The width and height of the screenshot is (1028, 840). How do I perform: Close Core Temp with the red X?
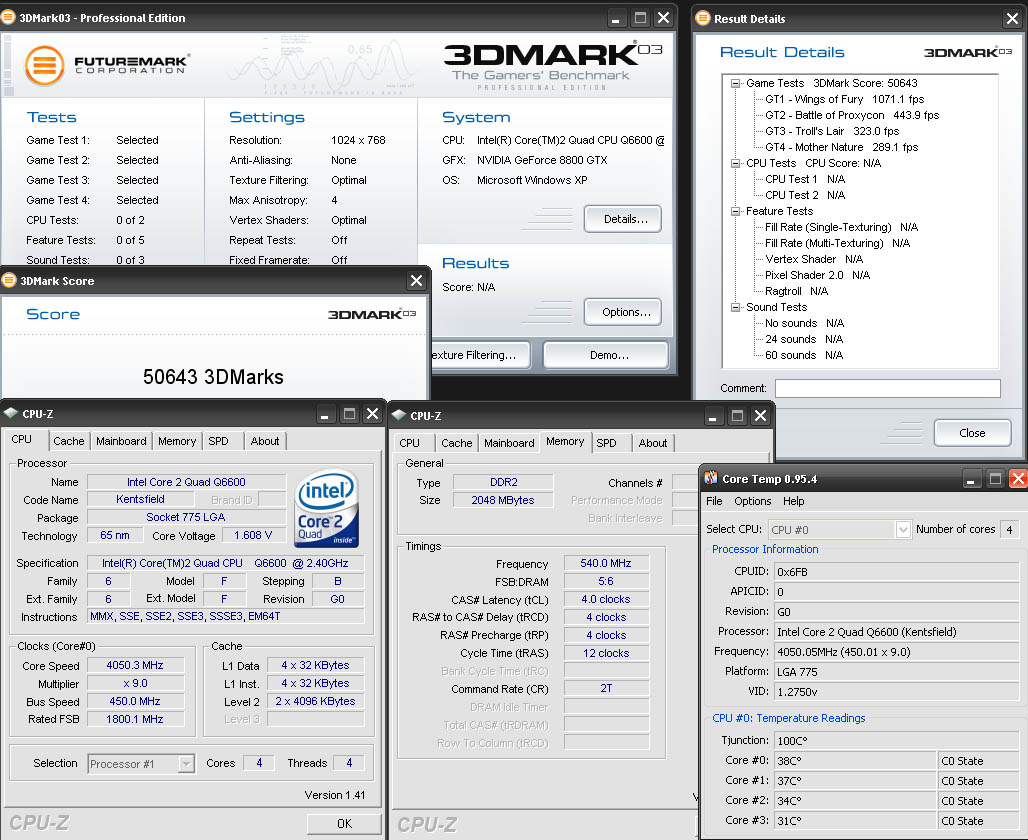pyautogui.click(x=1018, y=479)
